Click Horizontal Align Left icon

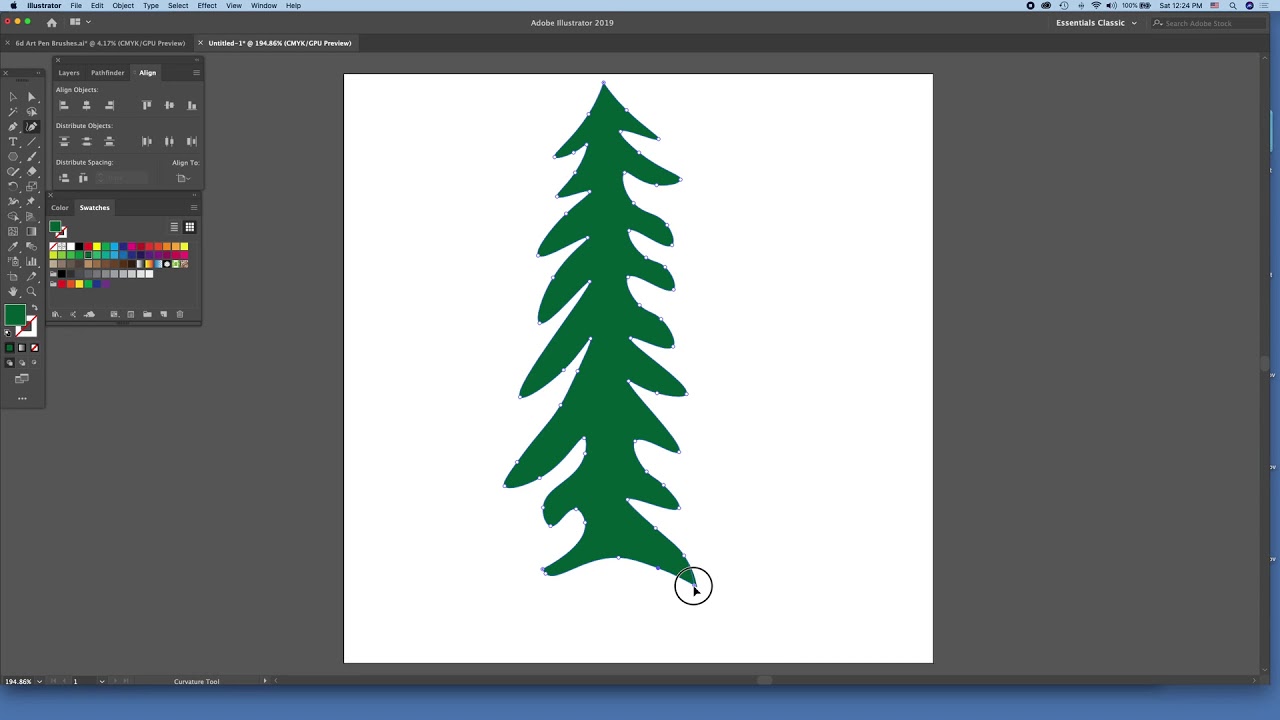point(64,105)
